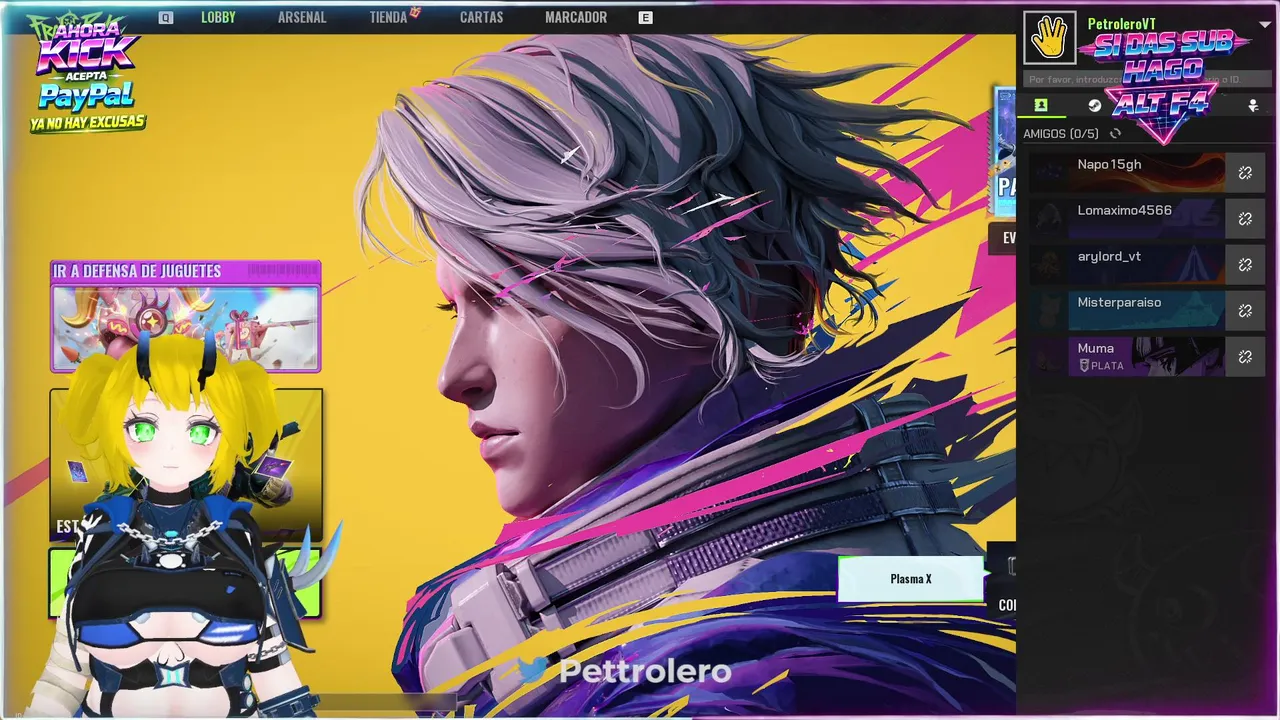Invite Misterparaiso with the link icon
The height and width of the screenshot is (720, 1280).
click(1245, 311)
